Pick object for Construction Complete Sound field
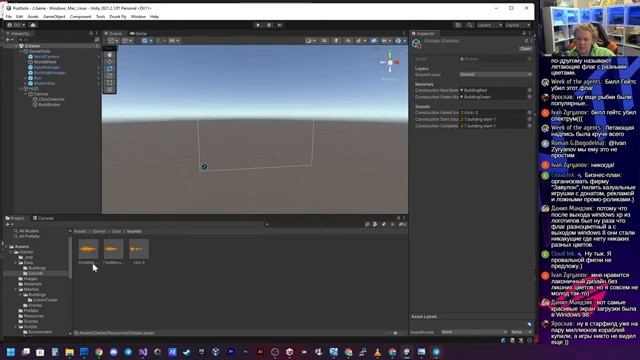The image size is (640, 360). click(529, 126)
